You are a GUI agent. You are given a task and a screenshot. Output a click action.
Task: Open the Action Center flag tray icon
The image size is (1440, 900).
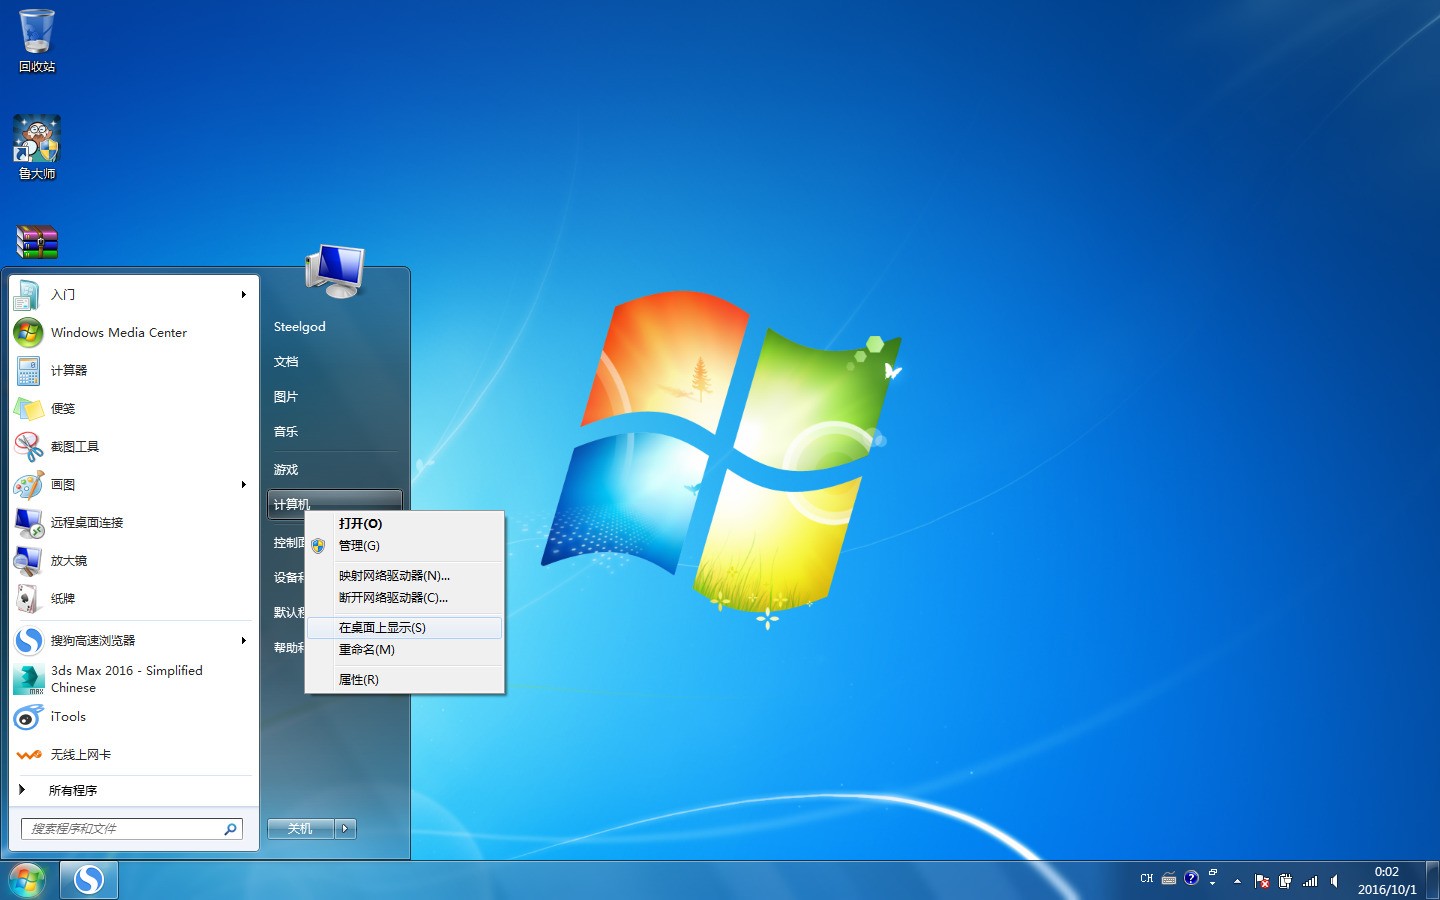tap(1261, 881)
